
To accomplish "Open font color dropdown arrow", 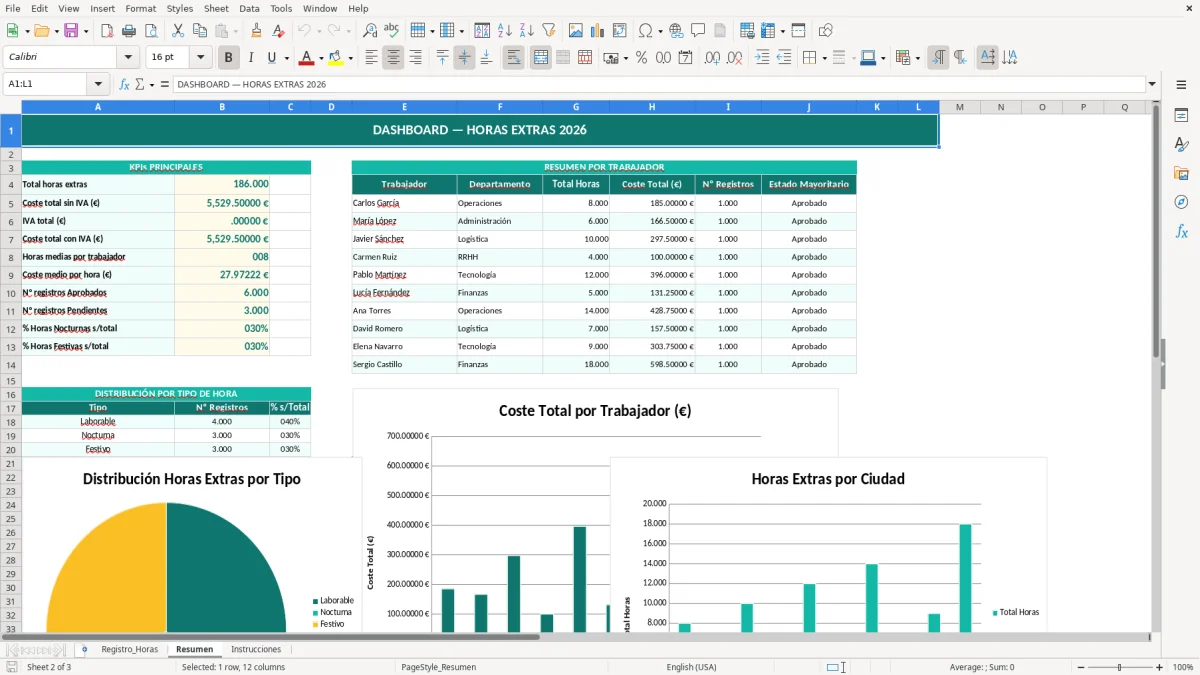I will (321, 58).
